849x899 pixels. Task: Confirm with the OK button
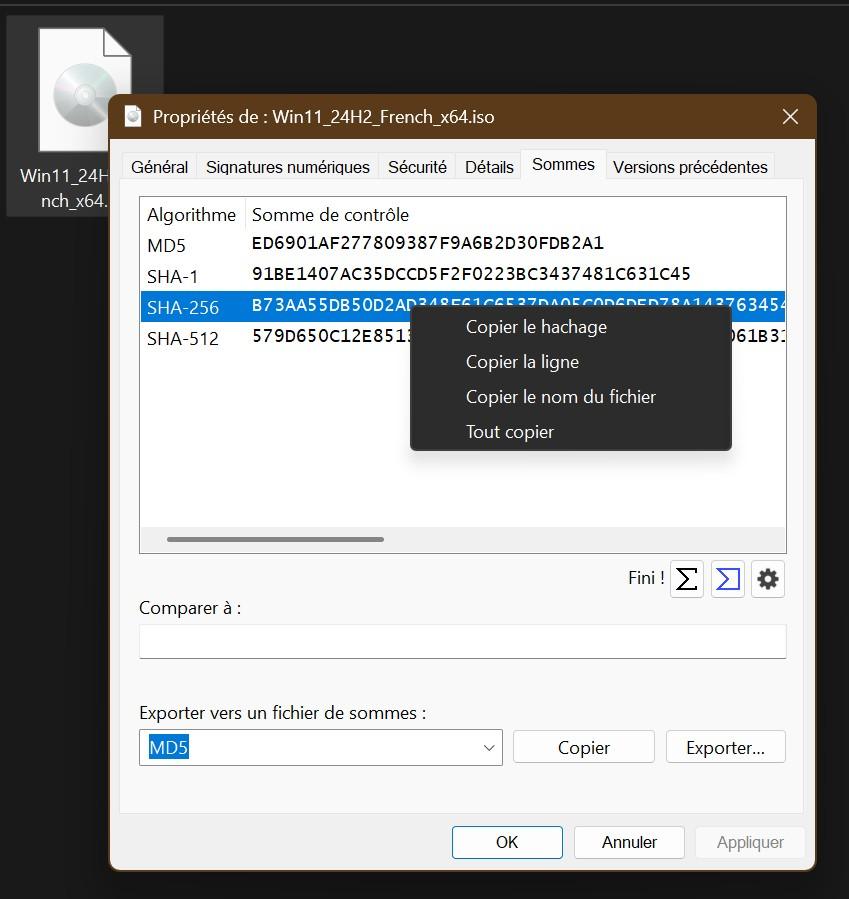507,842
